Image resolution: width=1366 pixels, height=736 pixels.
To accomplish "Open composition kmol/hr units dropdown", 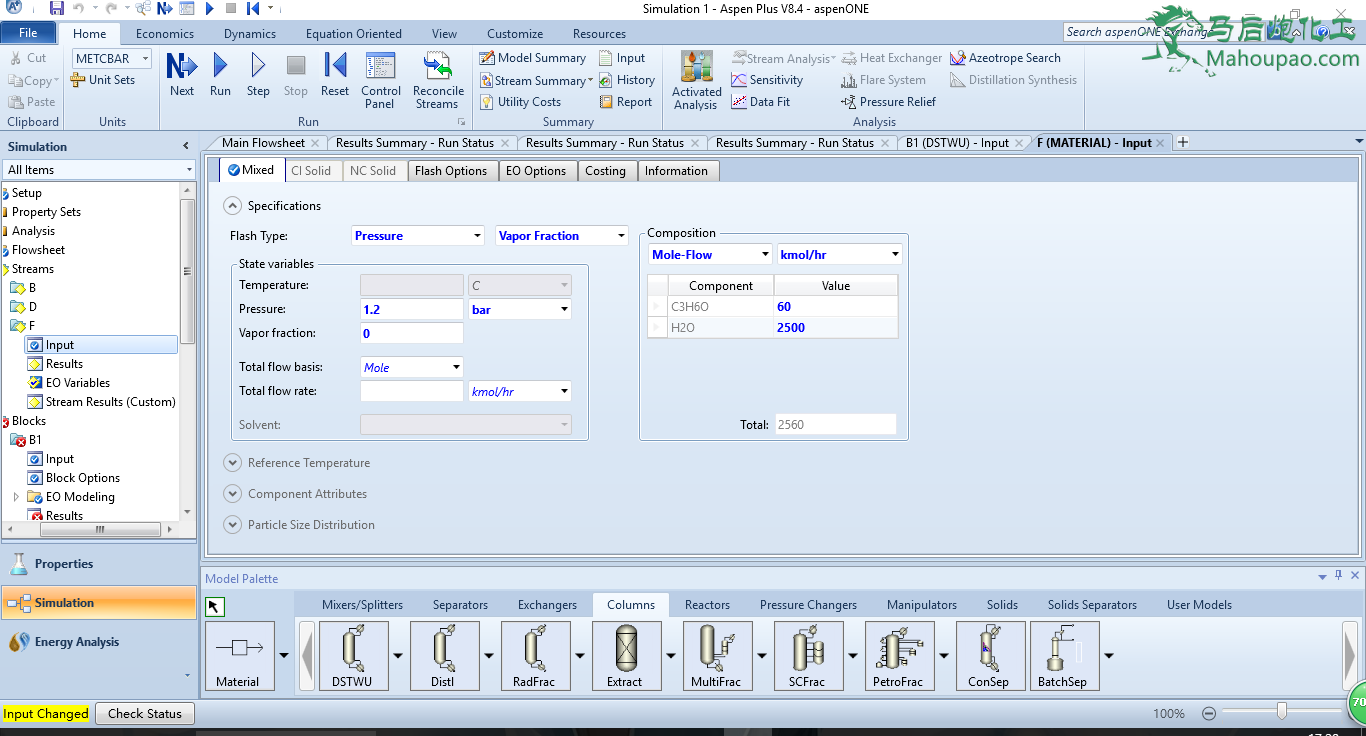I will point(895,254).
